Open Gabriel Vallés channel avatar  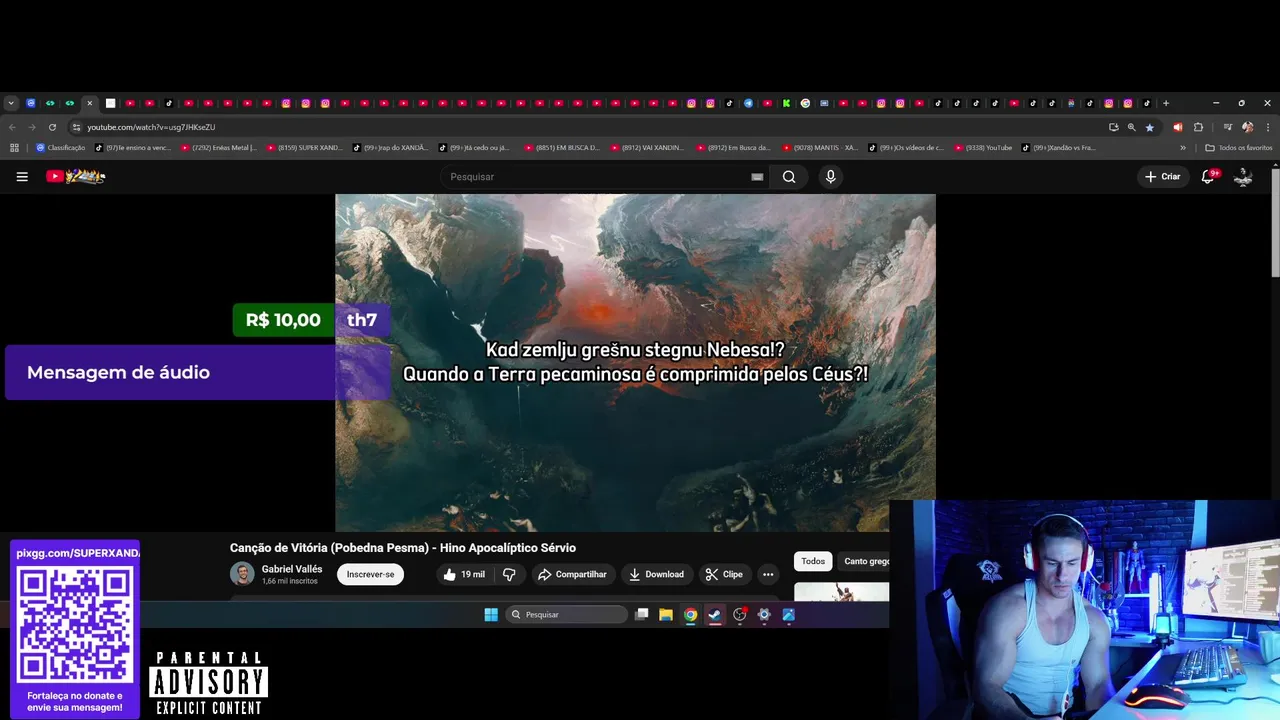click(x=242, y=574)
